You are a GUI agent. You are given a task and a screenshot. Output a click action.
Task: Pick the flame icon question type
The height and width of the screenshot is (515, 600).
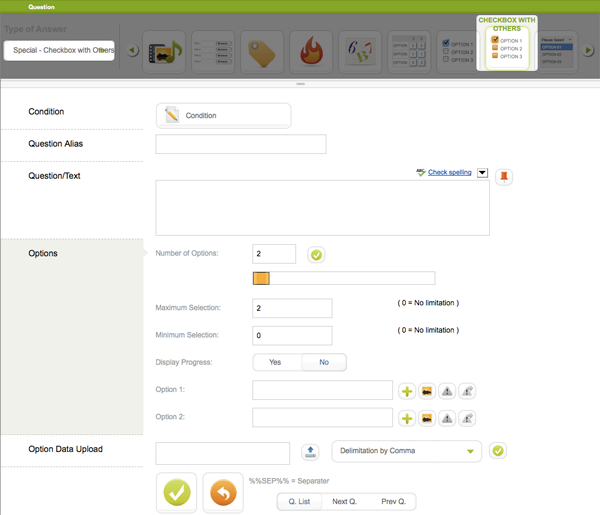point(311,51)
